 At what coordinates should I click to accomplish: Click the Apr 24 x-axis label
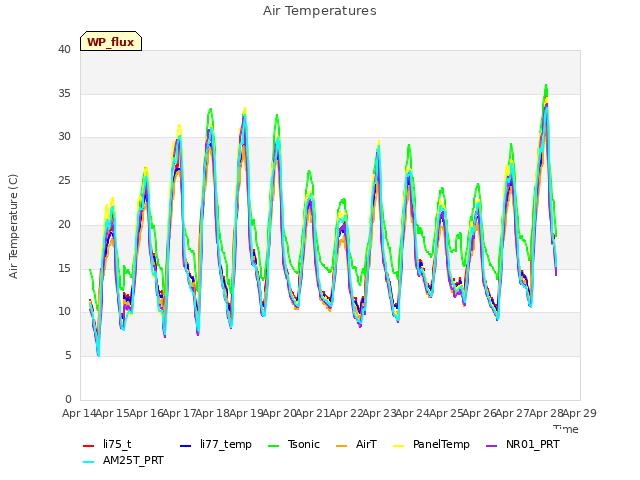pos(413,413)
